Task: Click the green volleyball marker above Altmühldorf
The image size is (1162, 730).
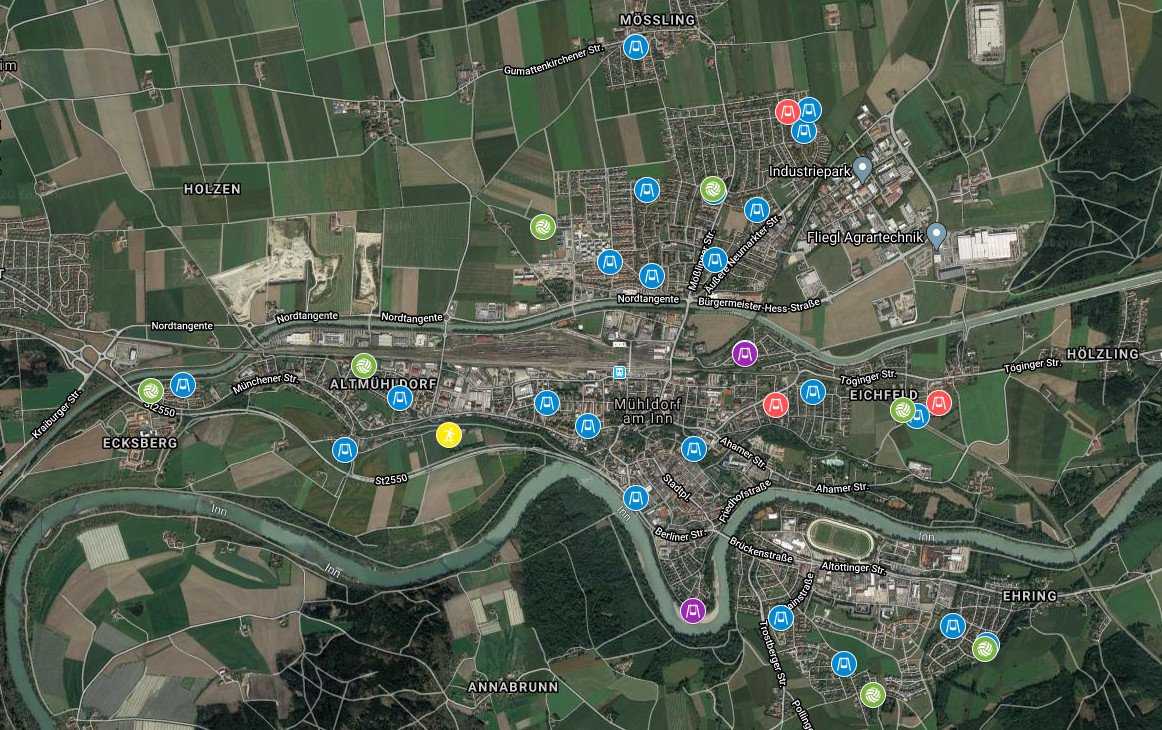Action: [363, 365]
